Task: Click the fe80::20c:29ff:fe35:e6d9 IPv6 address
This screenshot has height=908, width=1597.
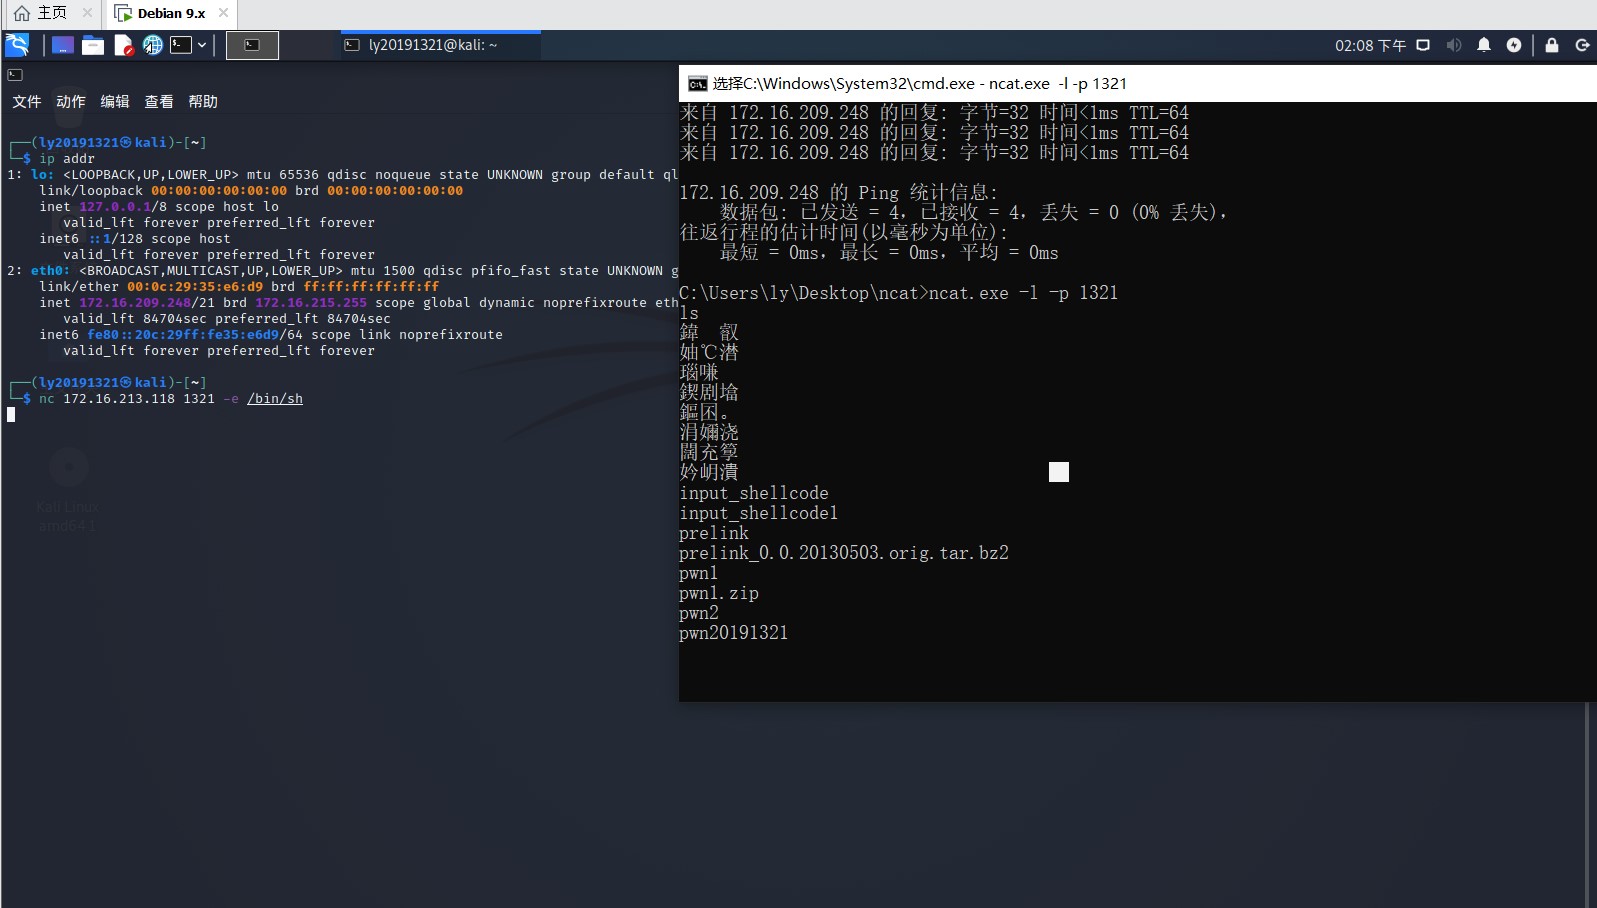Action: click(x=183, y=335)
